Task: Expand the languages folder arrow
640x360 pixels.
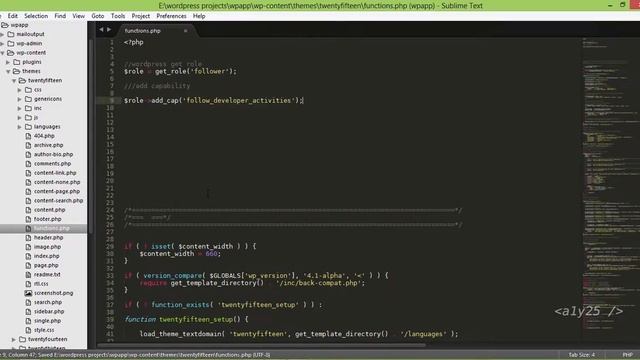Action: click(x=20, y=127)
